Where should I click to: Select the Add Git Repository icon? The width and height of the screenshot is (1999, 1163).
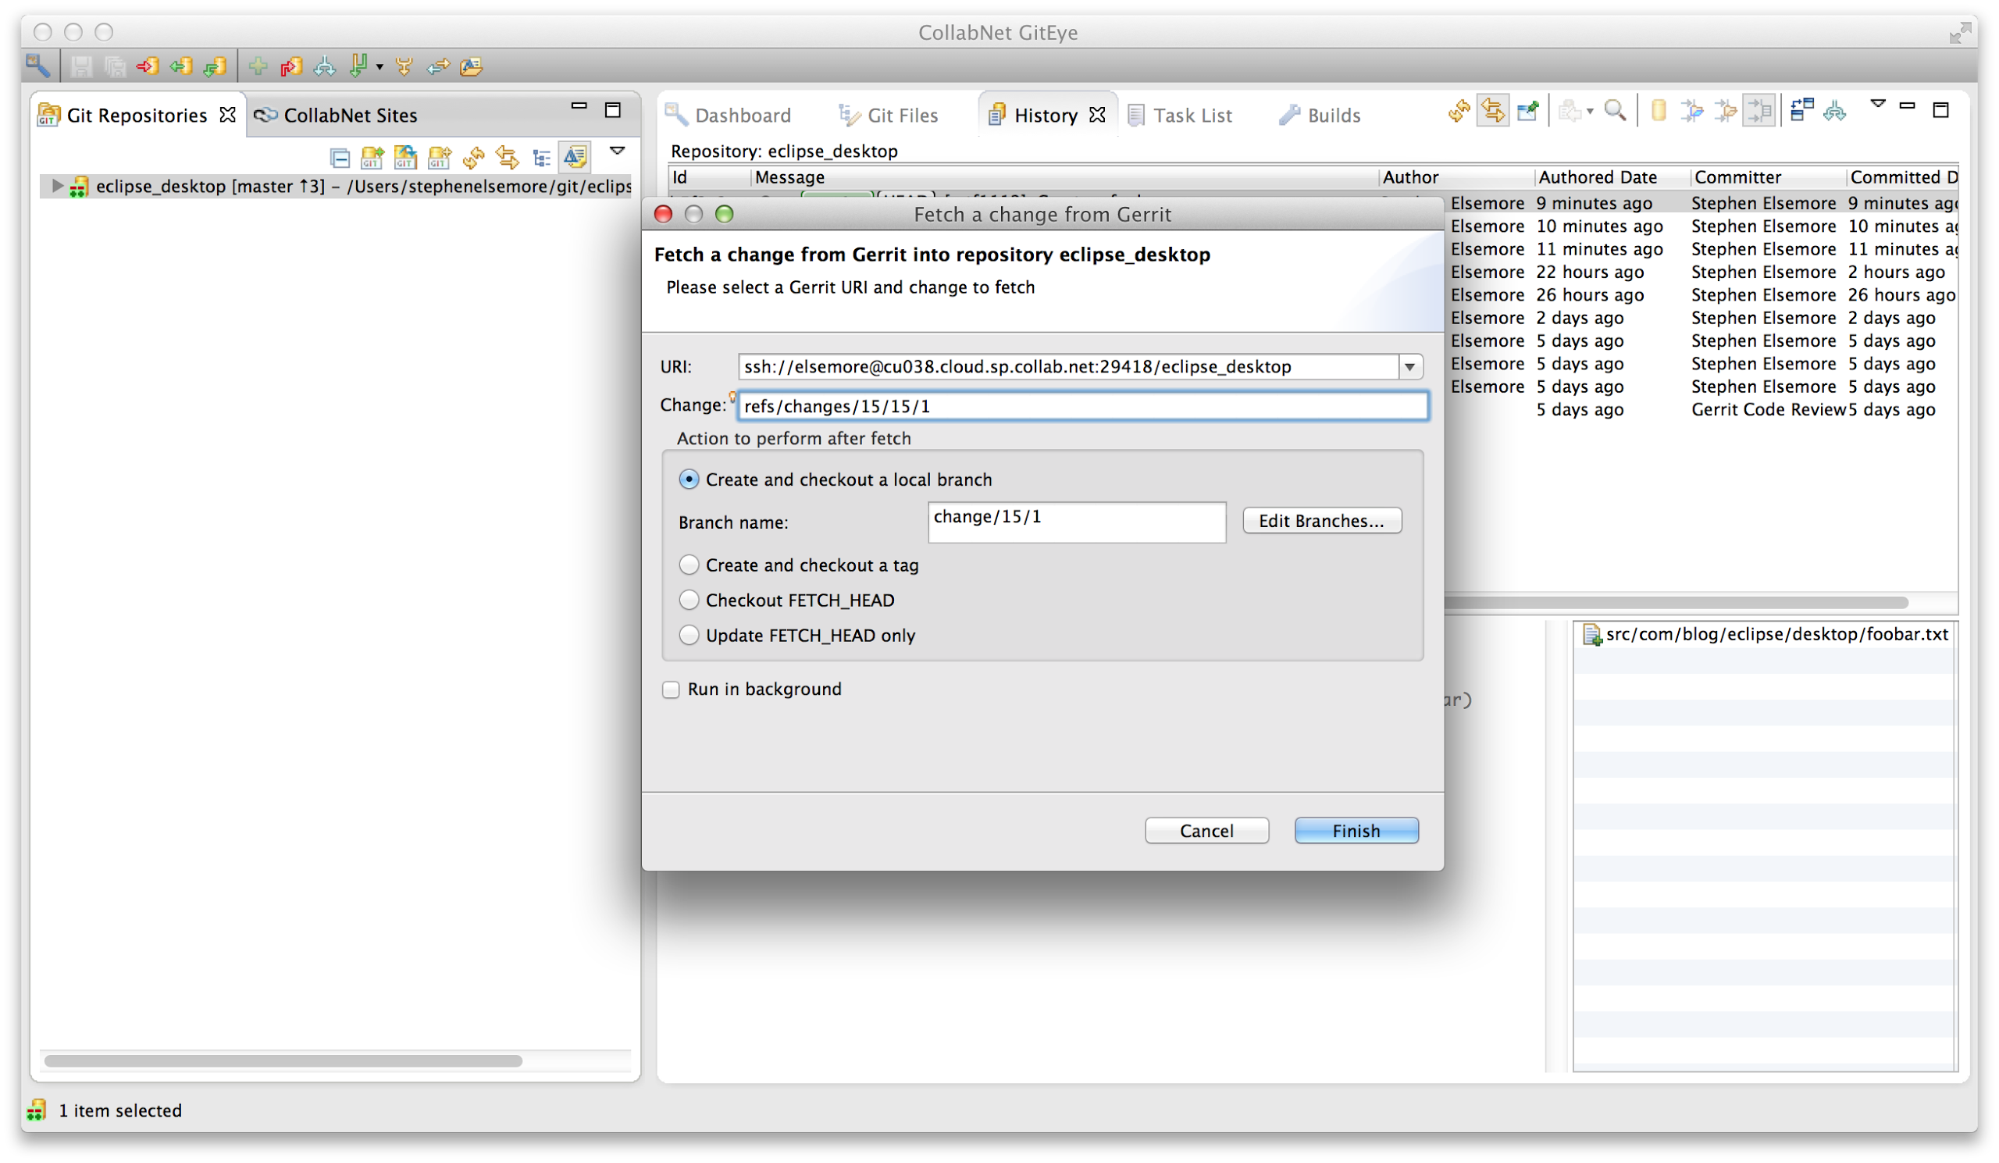[371, 157]
